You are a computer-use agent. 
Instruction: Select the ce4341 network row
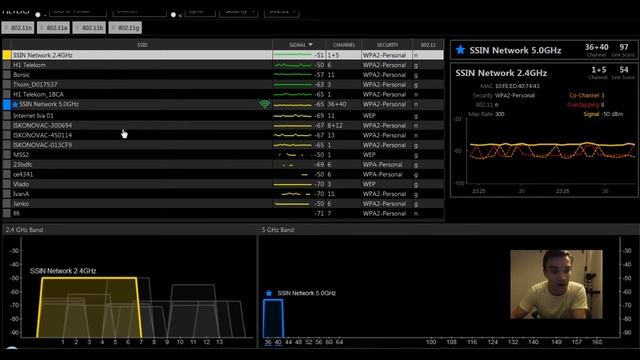tap(223, 174)
